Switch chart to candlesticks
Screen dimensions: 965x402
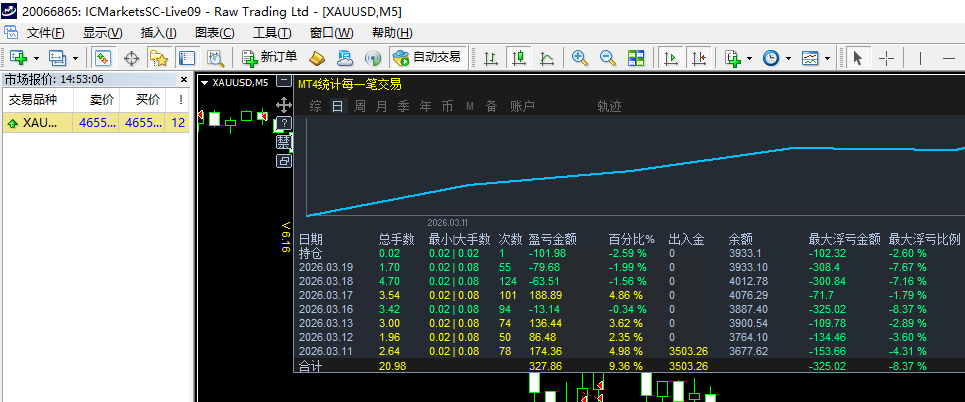(519, 58)
